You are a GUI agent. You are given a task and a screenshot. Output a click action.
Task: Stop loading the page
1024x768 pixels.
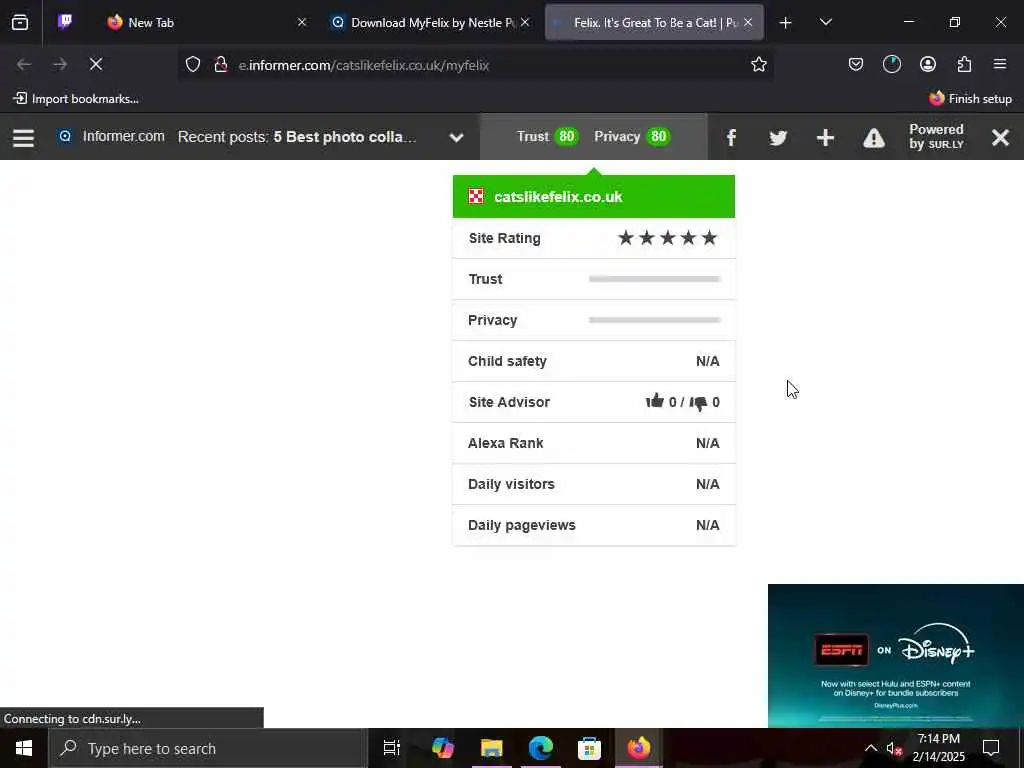[96, 64]
